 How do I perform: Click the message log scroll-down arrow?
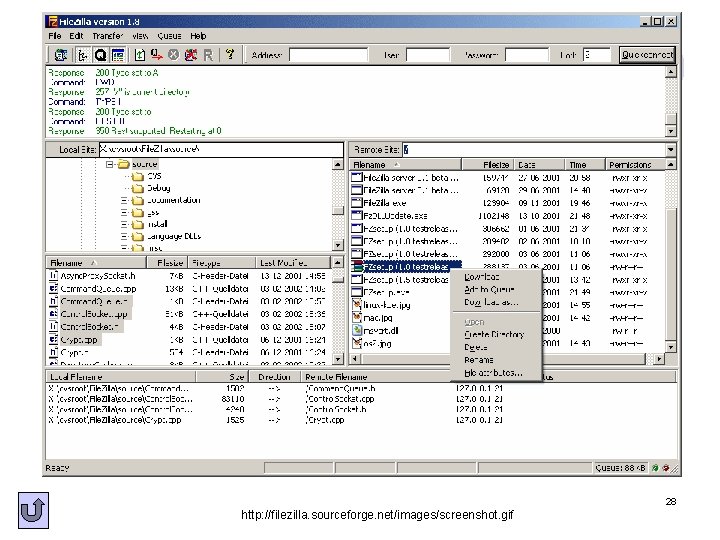670,131
